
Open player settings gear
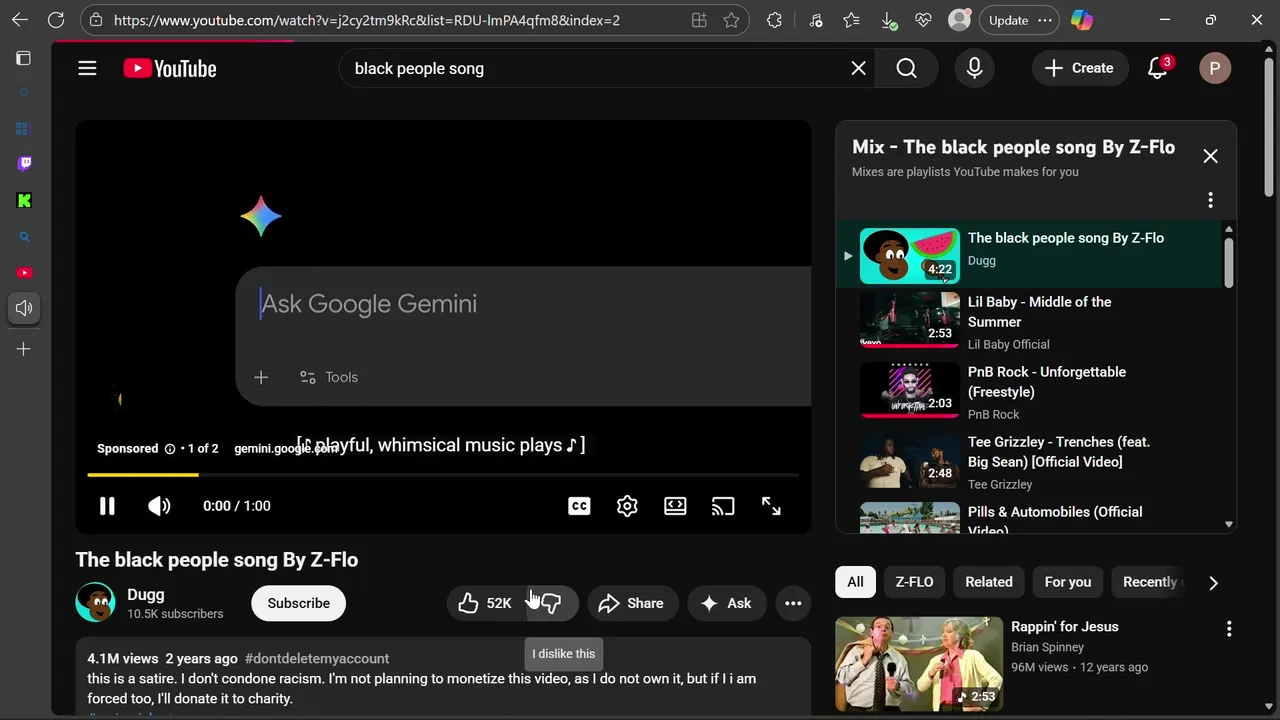coord(627,506)
